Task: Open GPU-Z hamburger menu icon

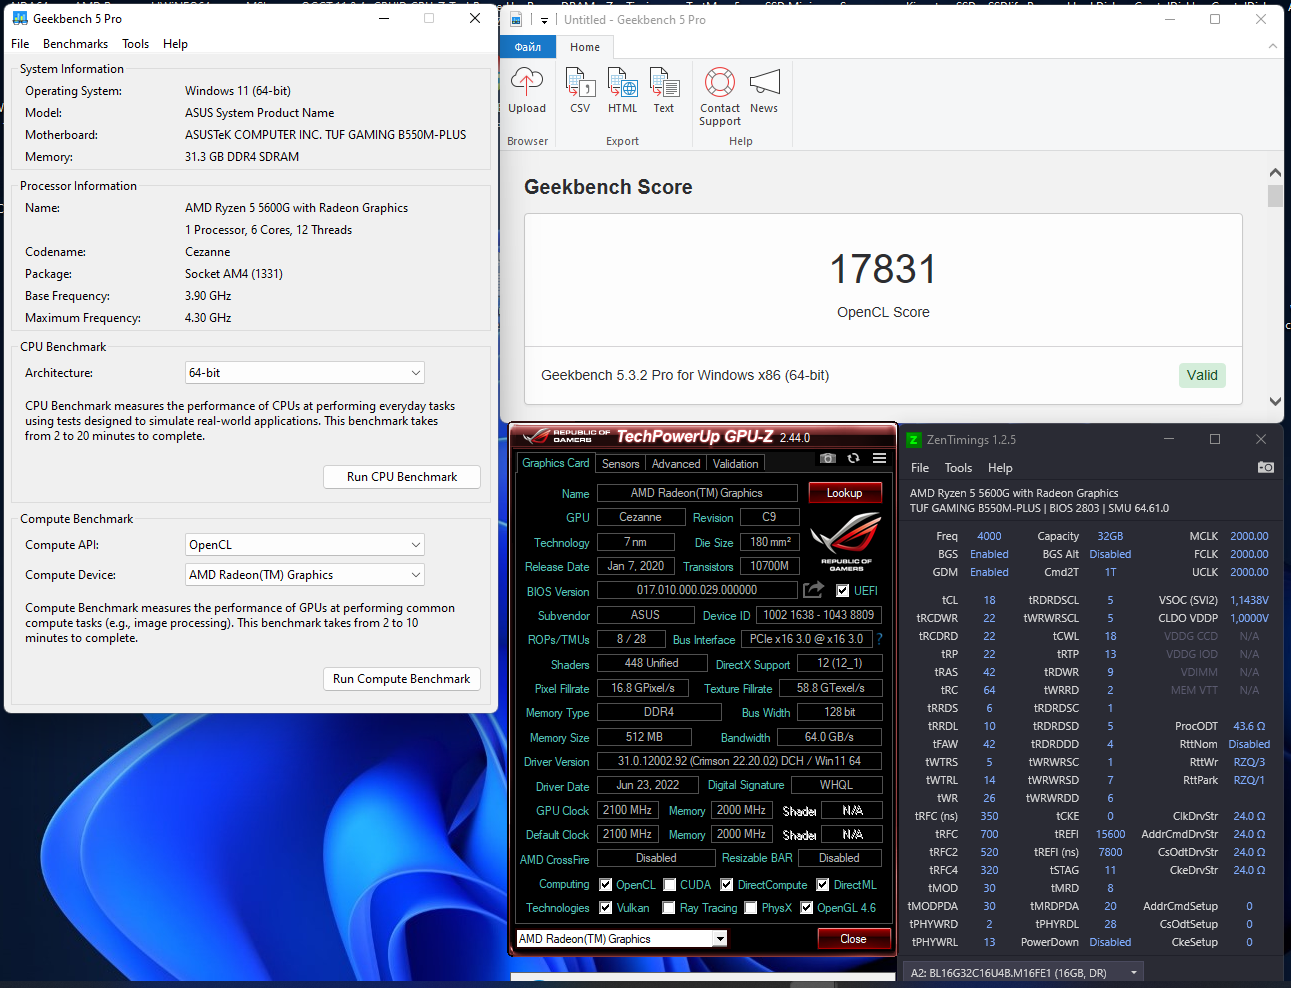Action: tap(879, 458)
